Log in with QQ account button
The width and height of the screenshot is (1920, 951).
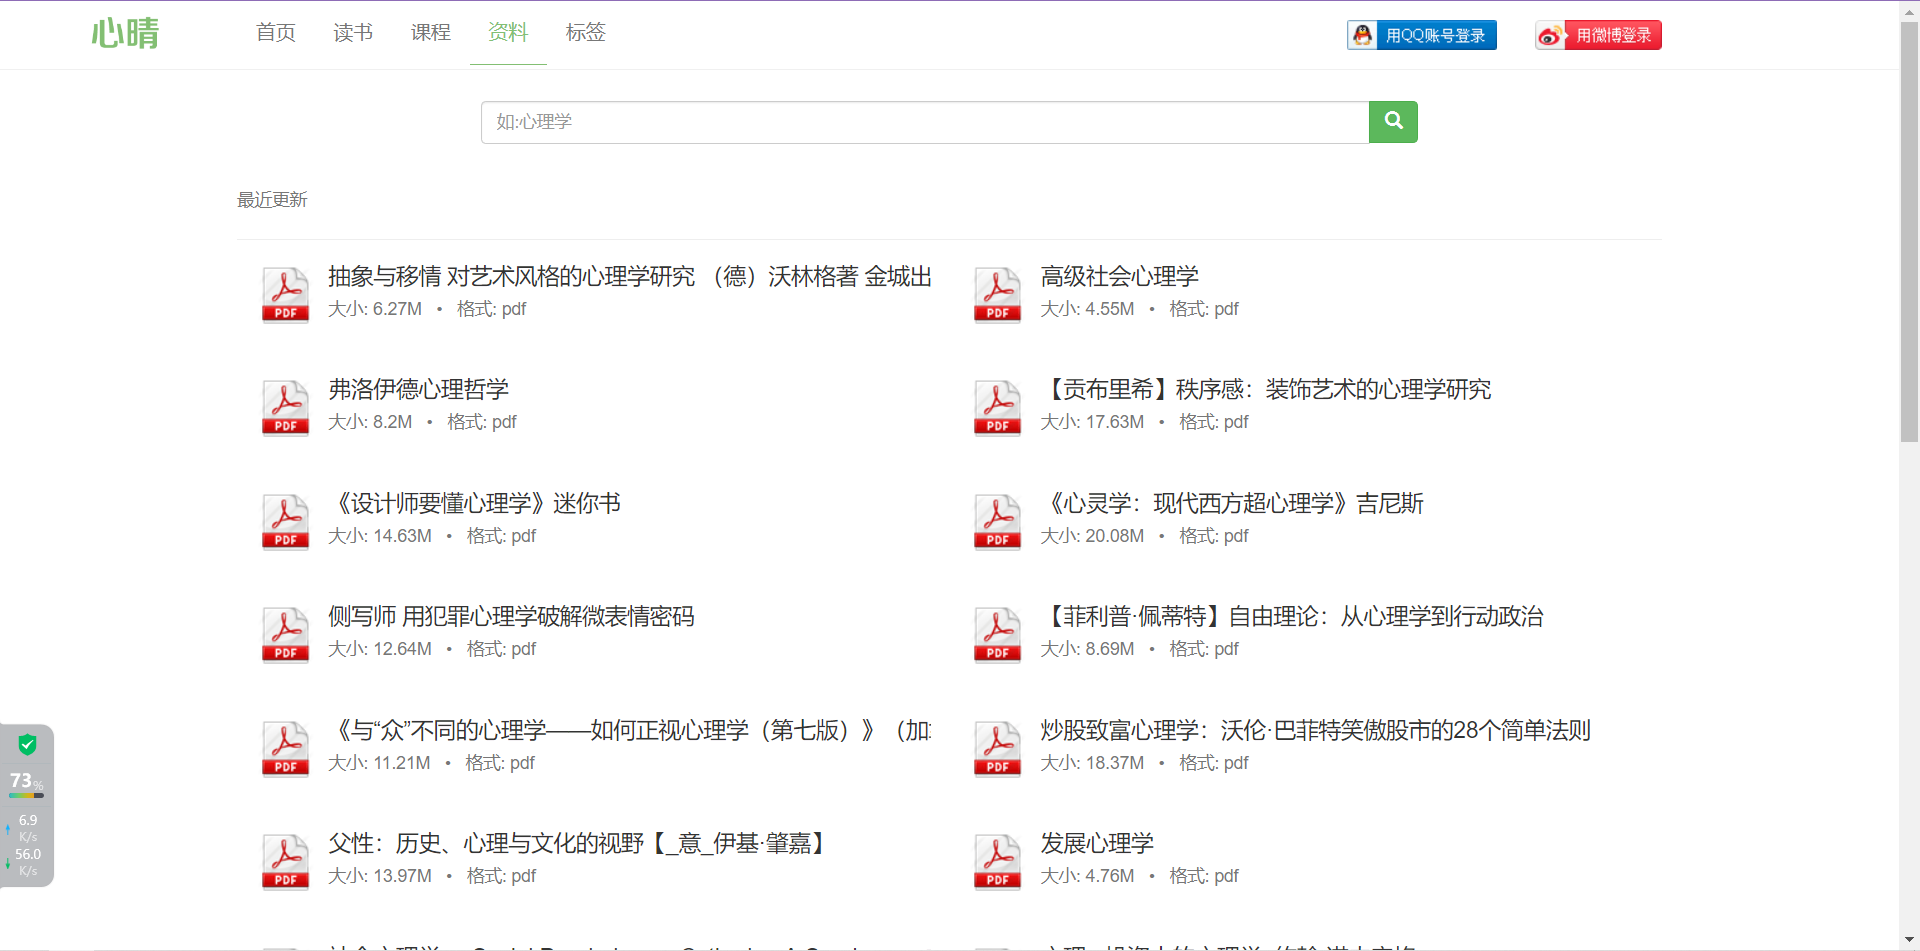1422,35
